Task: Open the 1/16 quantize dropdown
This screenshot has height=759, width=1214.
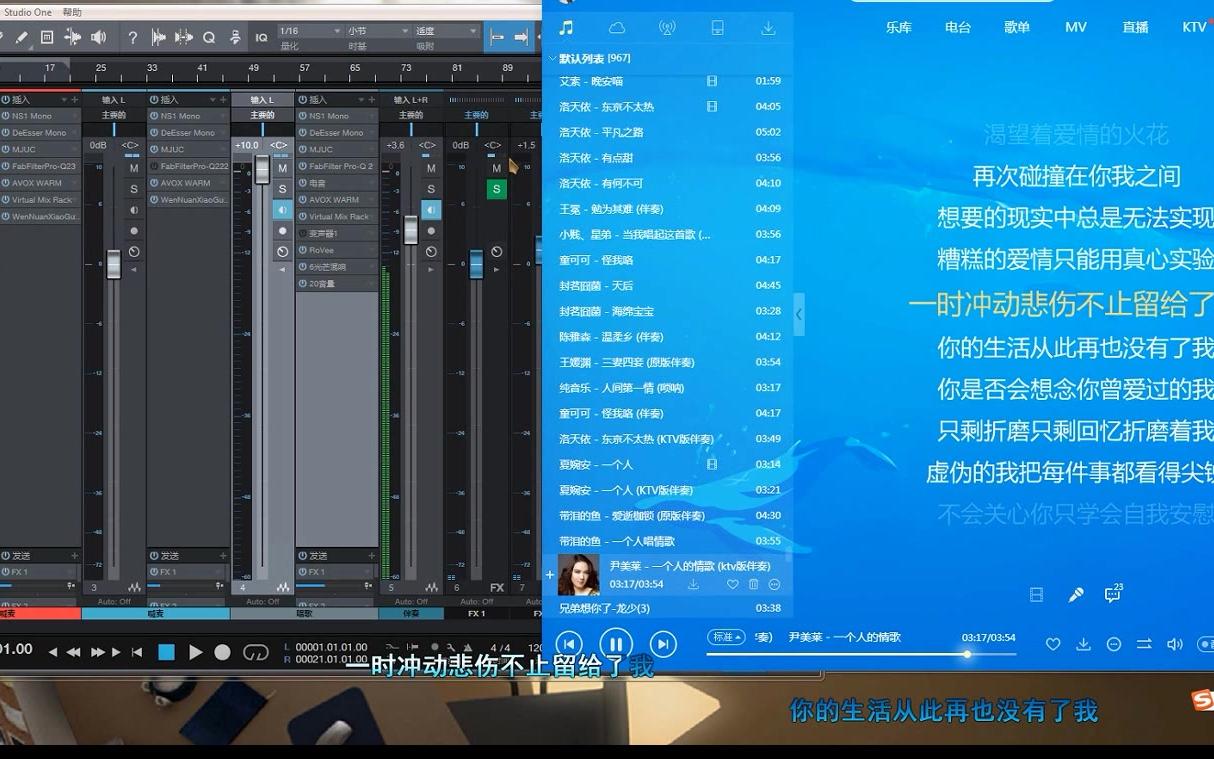Action: coord(309,31)
